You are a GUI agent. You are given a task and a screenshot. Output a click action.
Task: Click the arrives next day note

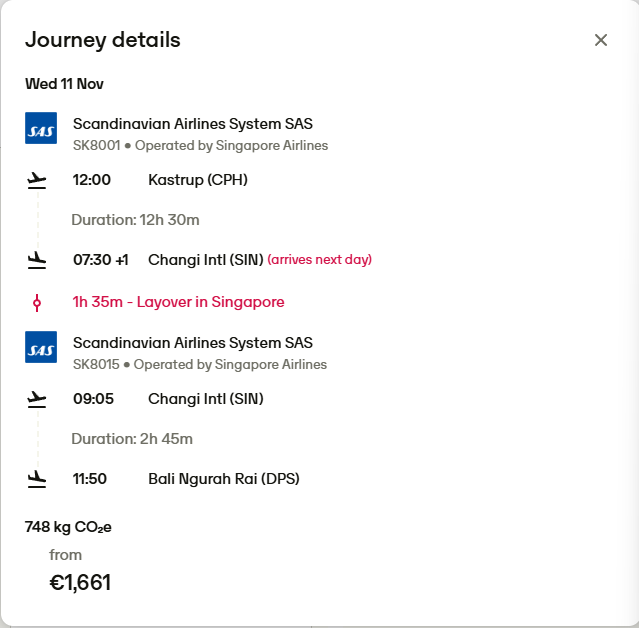(x=320, y=260)
